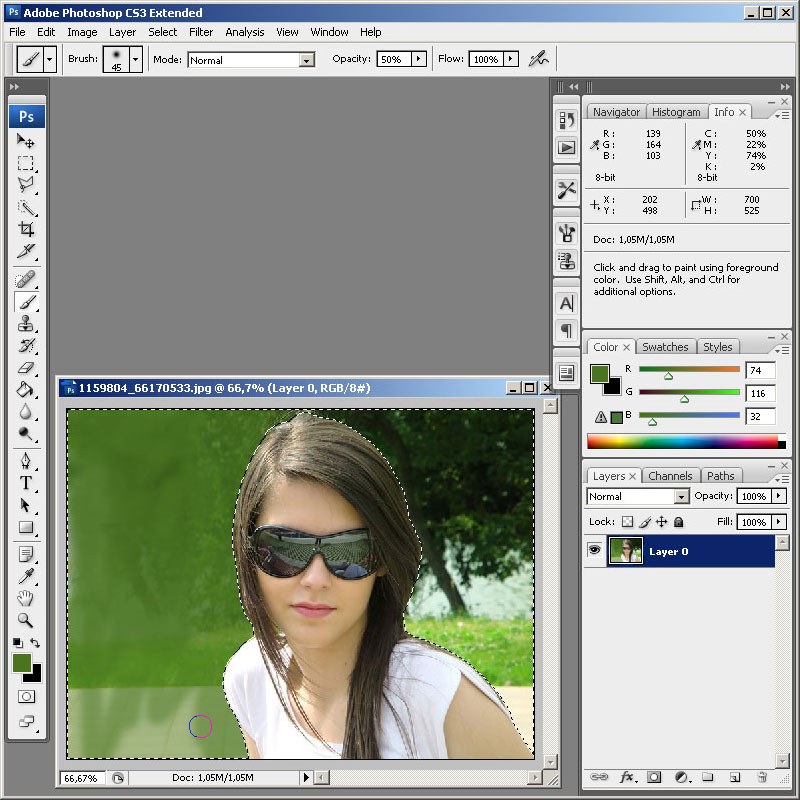Screen dimensions: 800x800
Task: Switch to the Histogram tab
Action: (676, 112)
